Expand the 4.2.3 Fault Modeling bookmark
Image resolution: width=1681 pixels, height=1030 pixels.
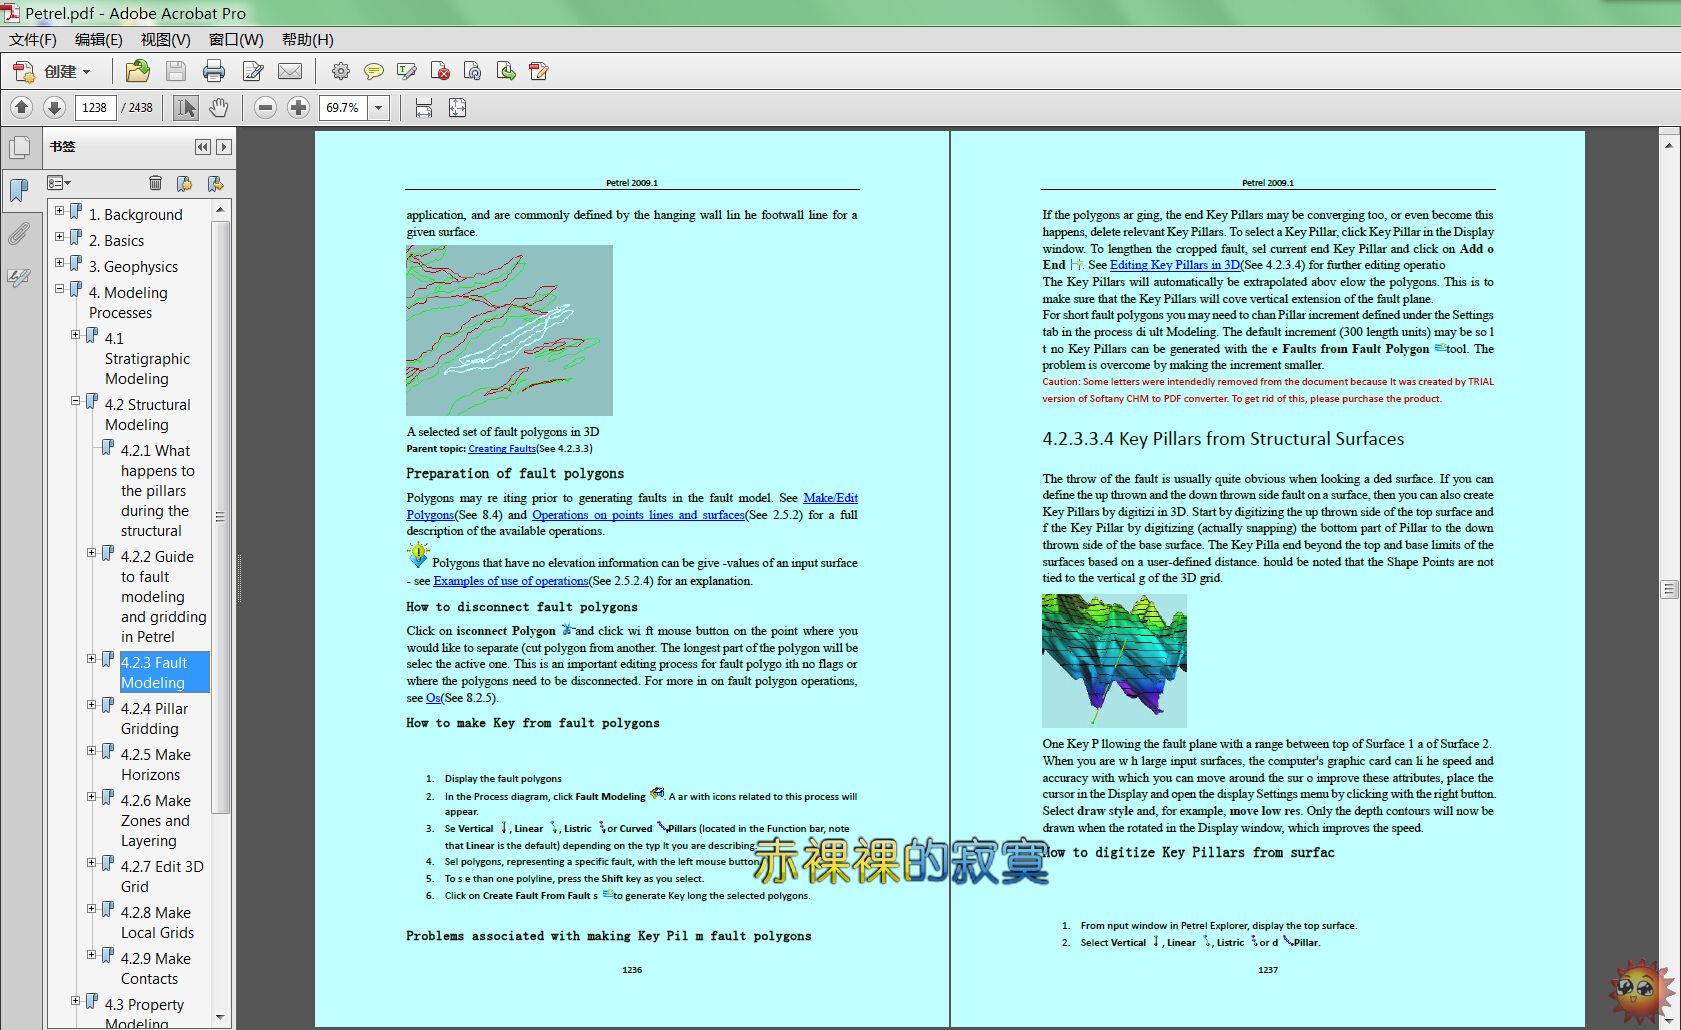[91, 659]
